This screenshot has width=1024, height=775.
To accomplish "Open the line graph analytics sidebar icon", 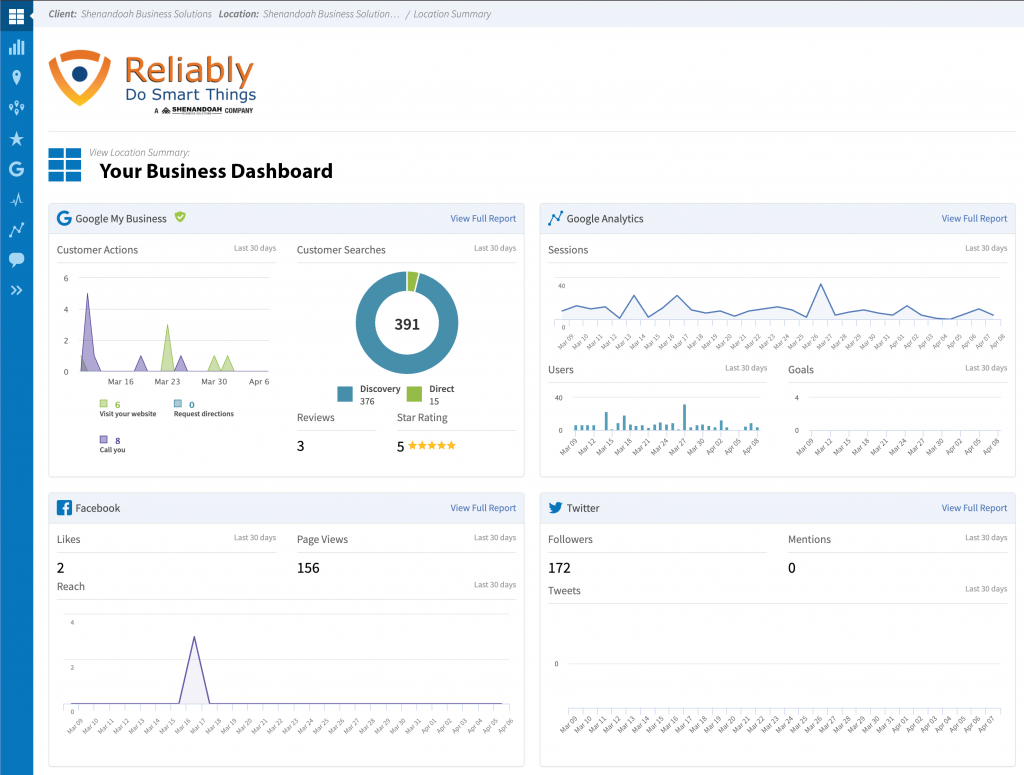I will point(16,229).
